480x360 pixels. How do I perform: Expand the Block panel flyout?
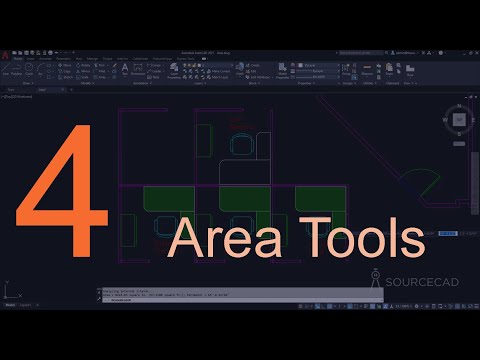tap(254, 83)
